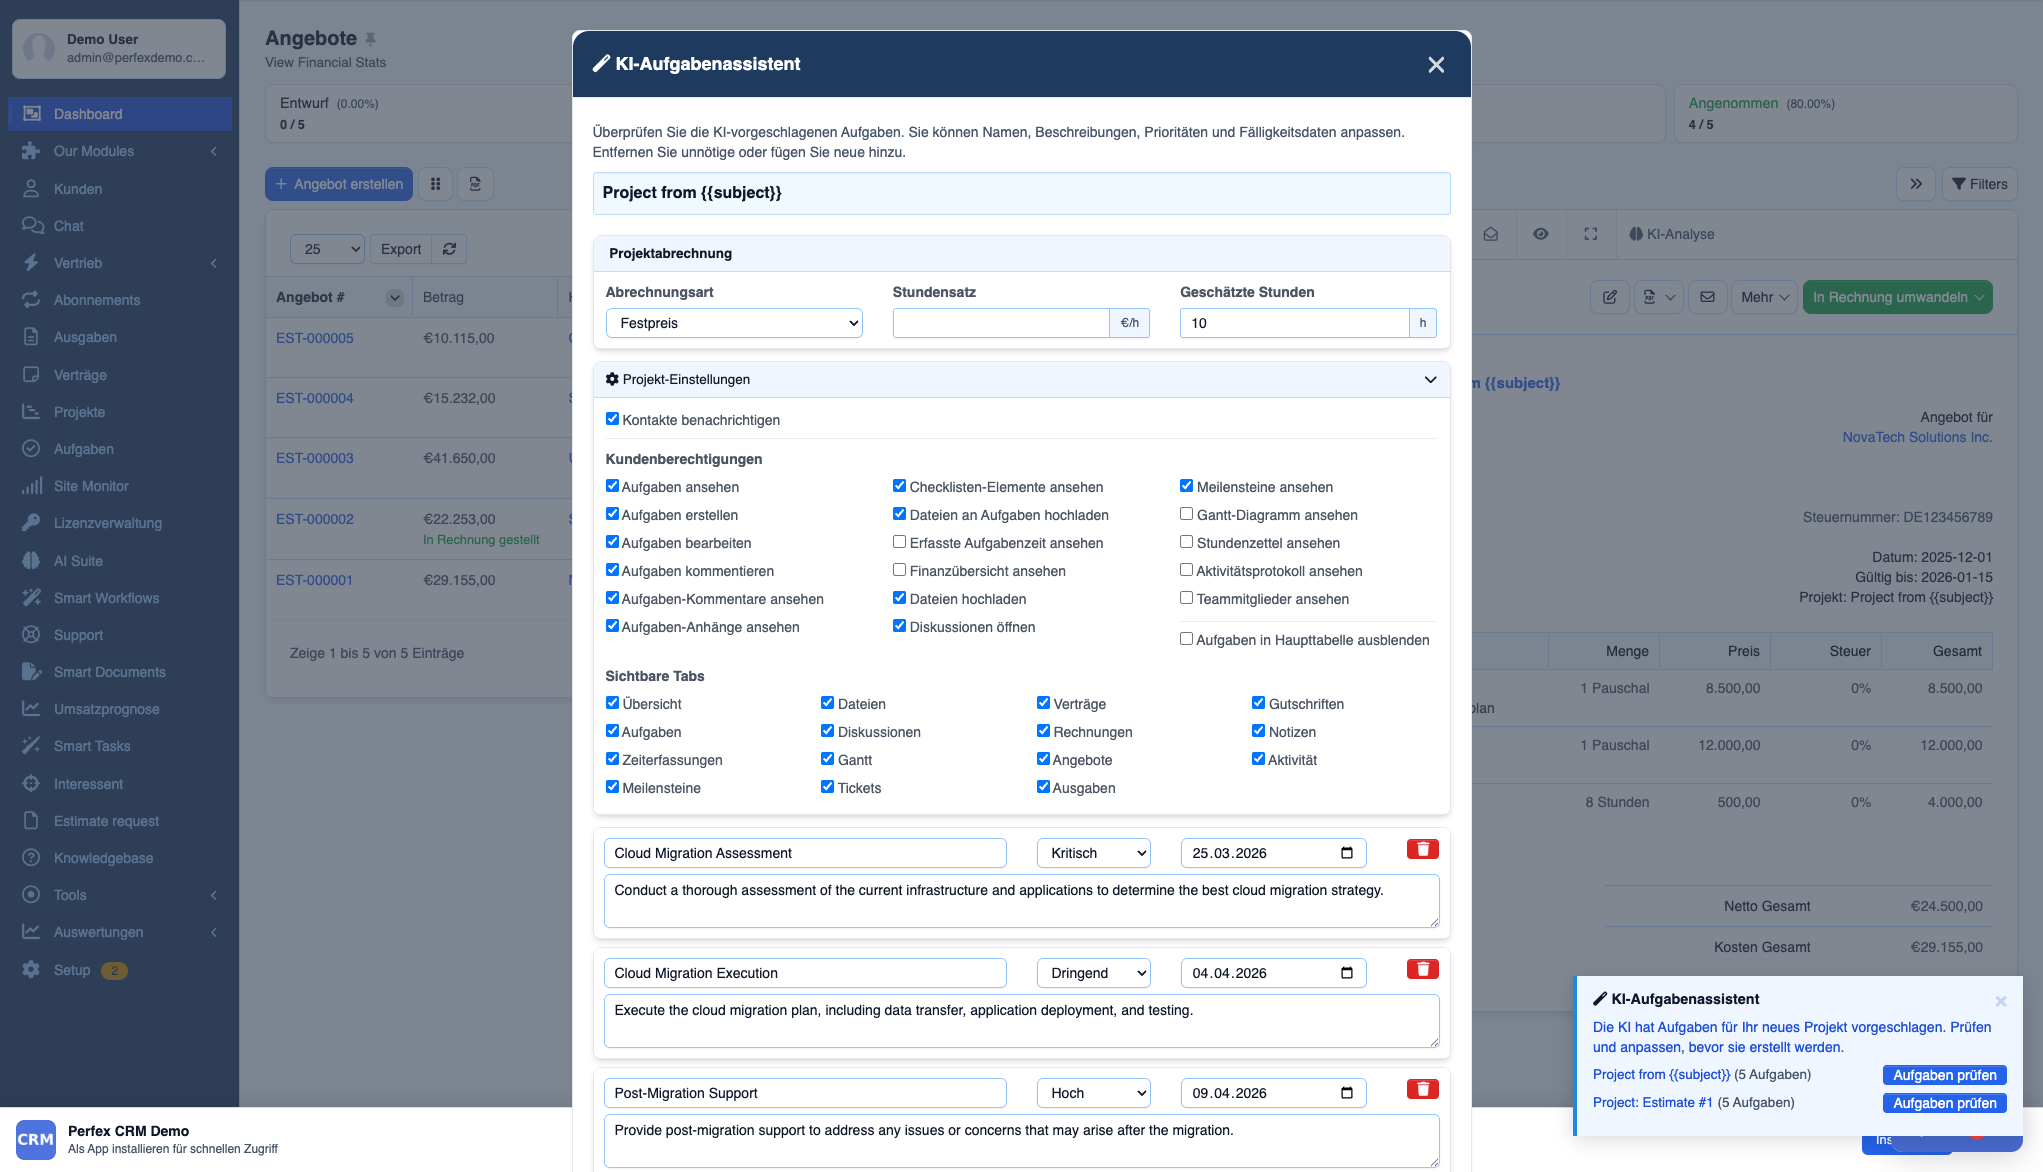
Task: Enable Gantt-Diagramm ansehen permission
Action: point(1186,514)
